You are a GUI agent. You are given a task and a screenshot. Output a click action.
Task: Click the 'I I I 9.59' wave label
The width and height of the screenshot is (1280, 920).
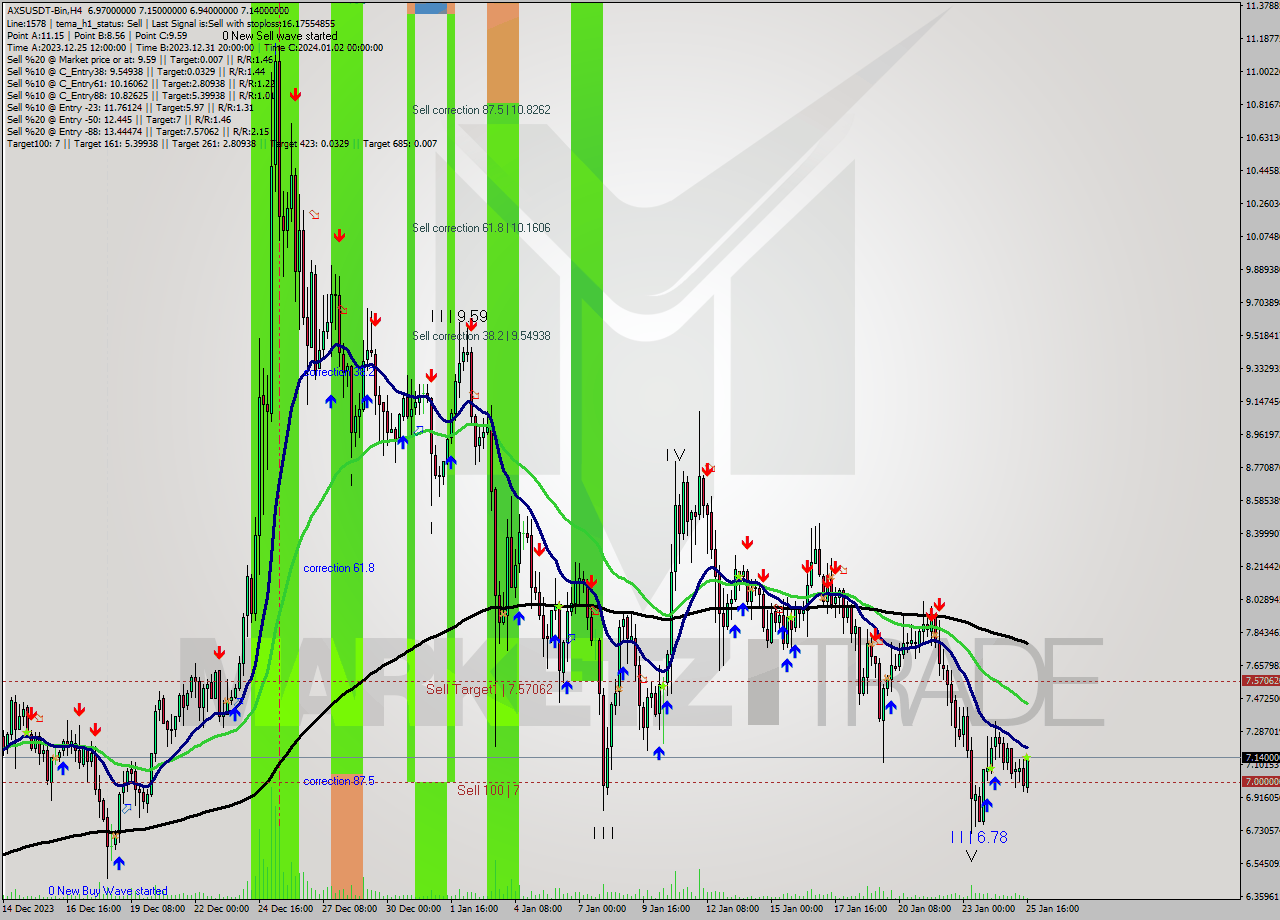[x=459, y=316]
